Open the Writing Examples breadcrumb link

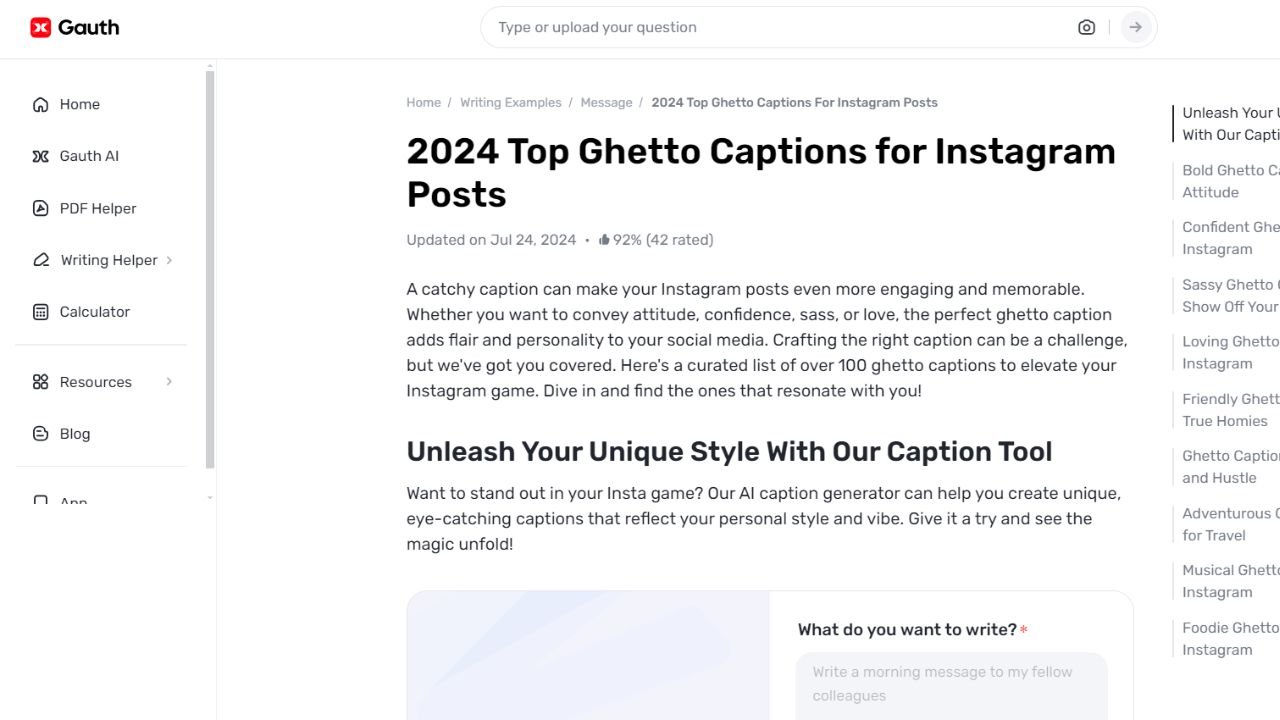511,102
